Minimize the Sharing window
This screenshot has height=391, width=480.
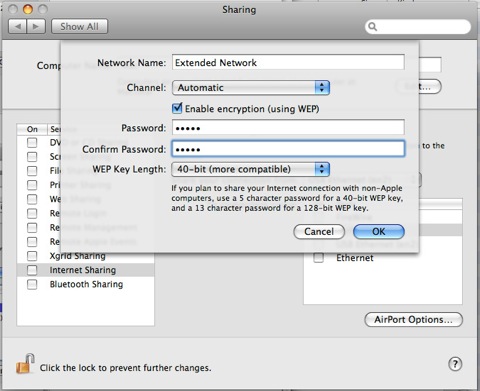(x=28, y=9)
